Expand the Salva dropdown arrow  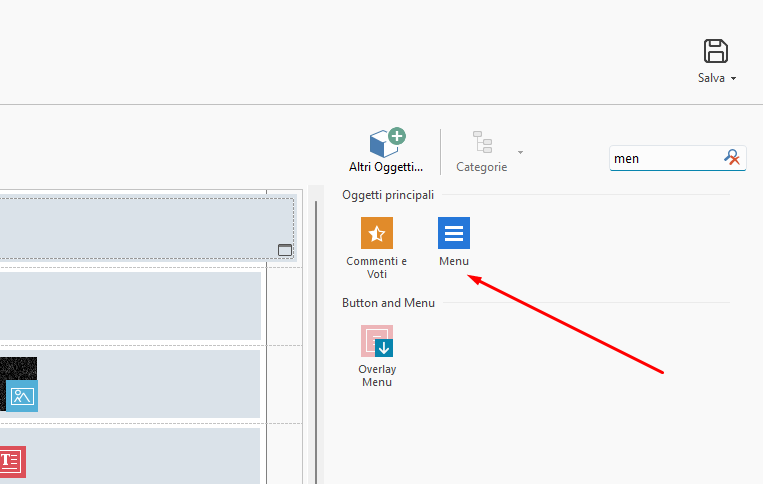tap(734, 79)
